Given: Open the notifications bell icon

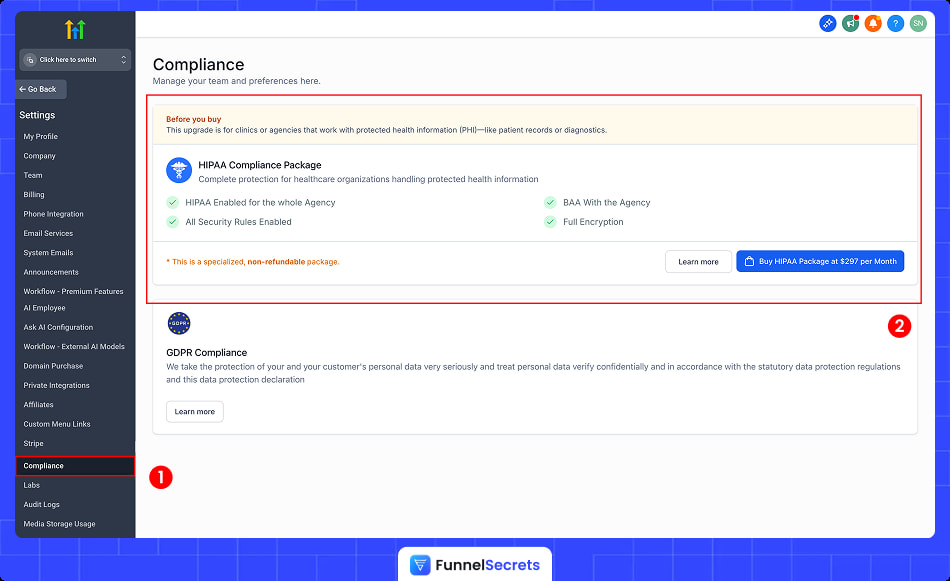Looking at the screenshot, I should 871,22.
